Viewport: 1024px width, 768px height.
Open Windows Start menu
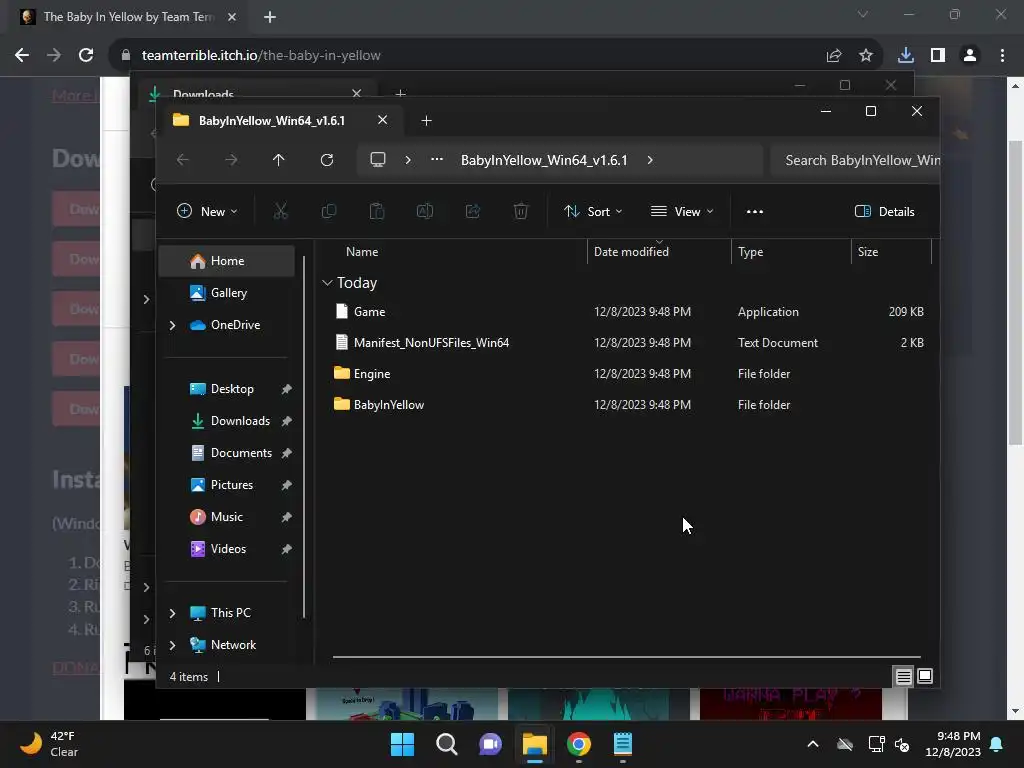coord(402,744)
